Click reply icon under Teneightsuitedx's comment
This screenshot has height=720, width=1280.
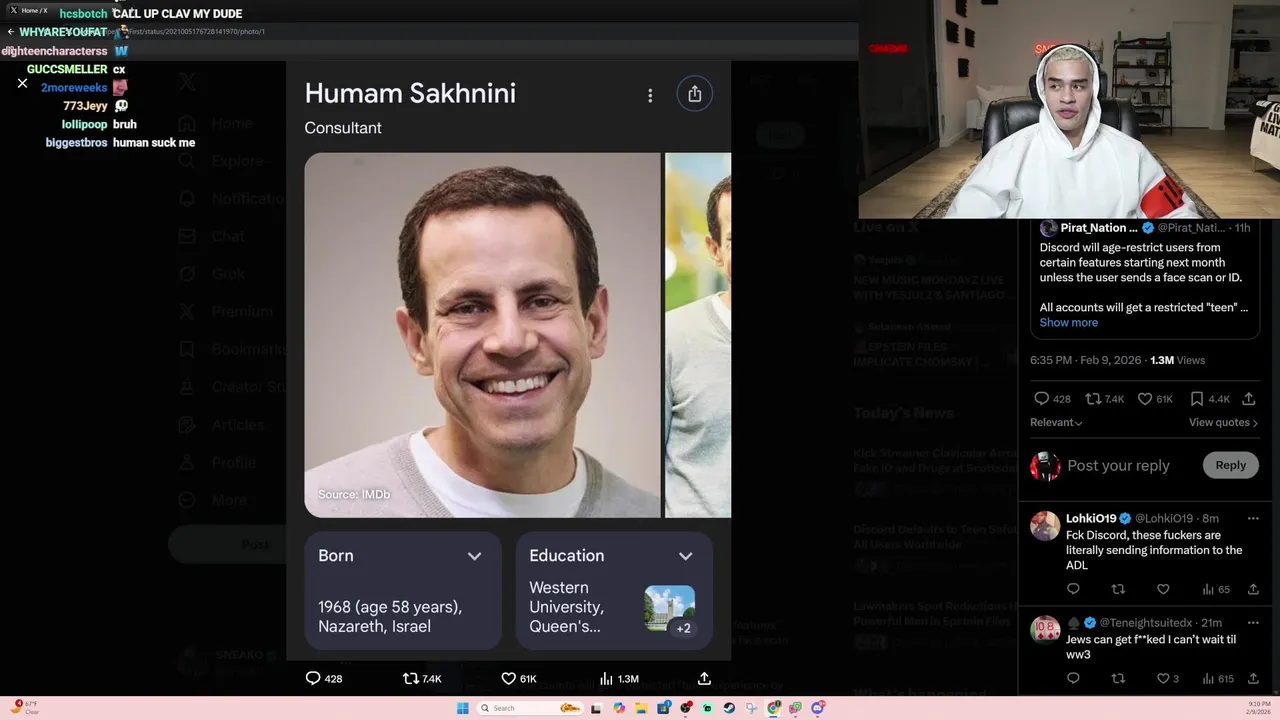[1073, 679]
